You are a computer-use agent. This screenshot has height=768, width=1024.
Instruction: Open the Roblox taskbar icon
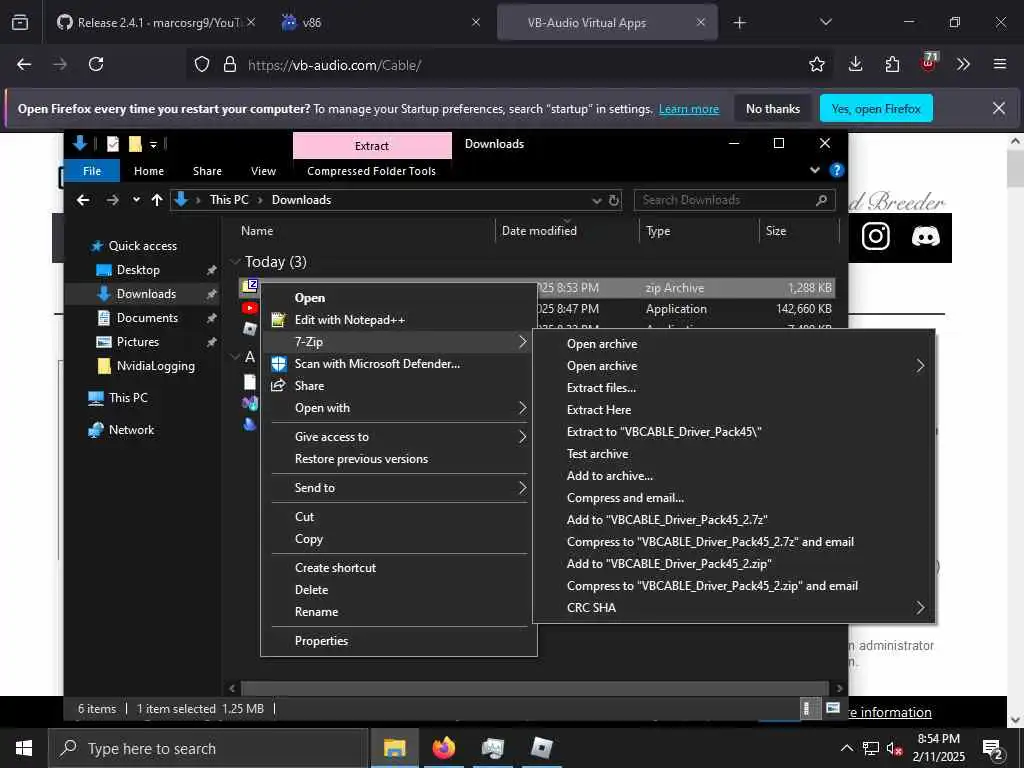(x=541, y=748)
